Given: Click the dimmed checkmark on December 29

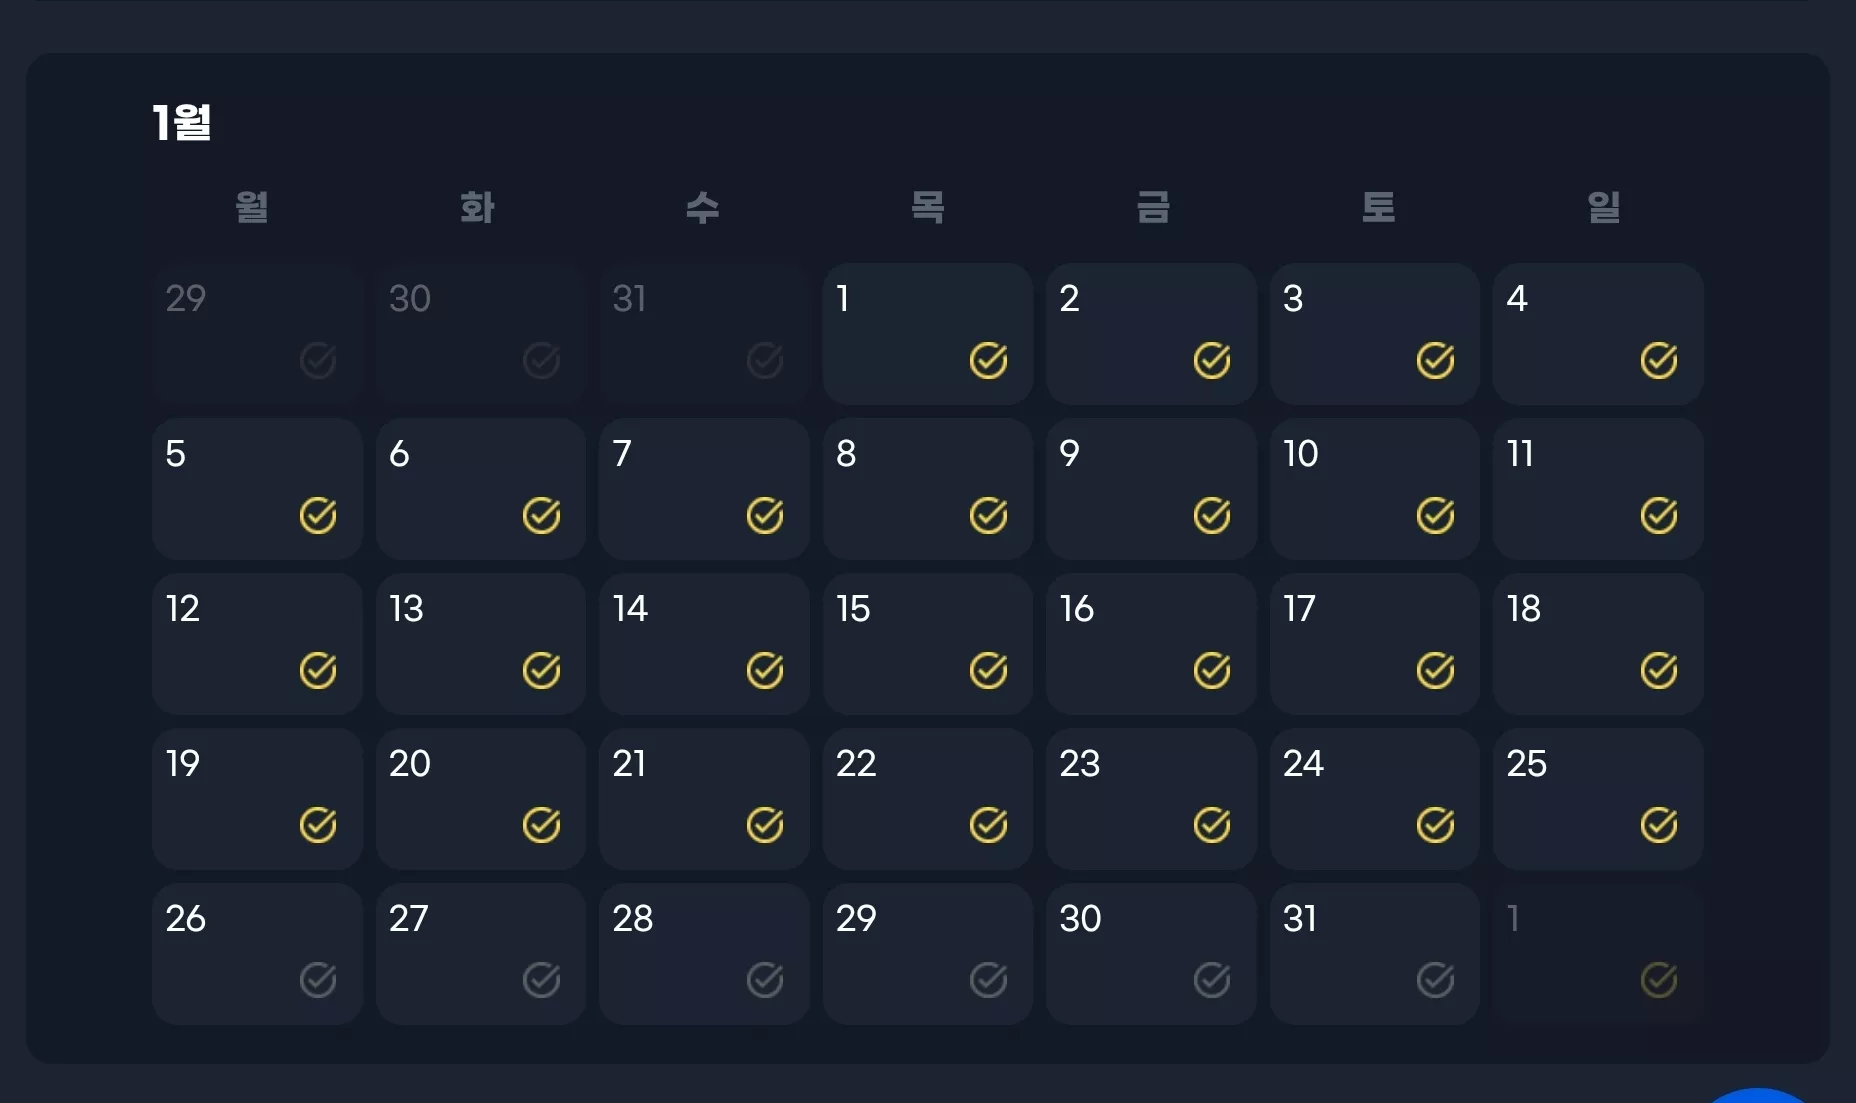Looking at the screenshot, I should pyautogui.click(x=318, y=360).
